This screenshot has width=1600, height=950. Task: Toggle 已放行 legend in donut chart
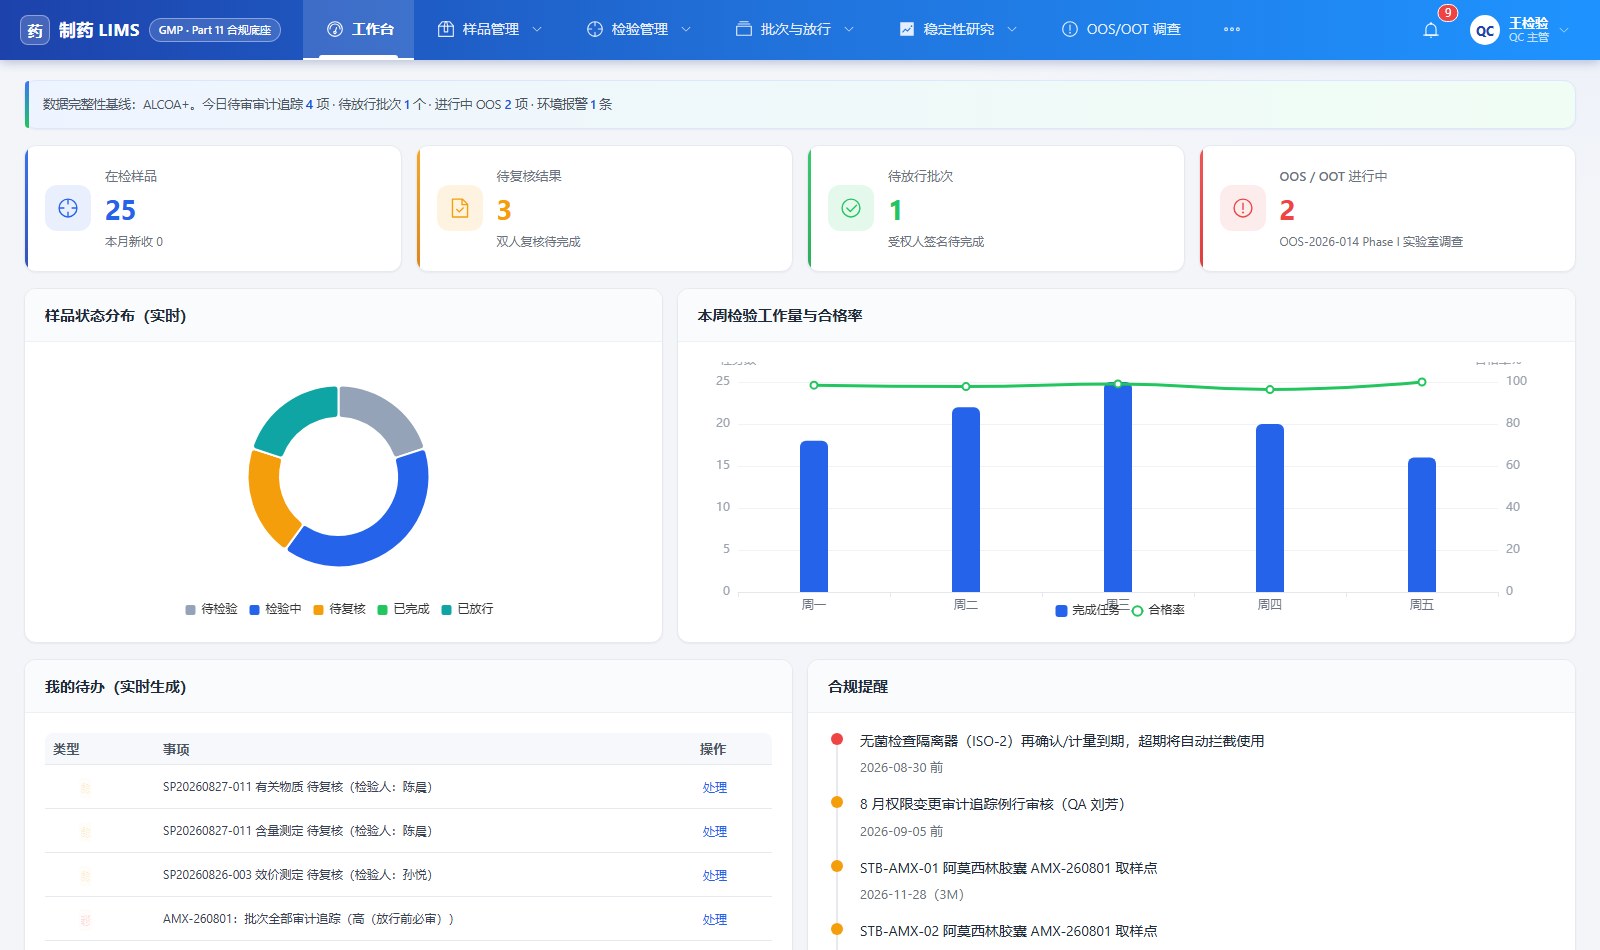coord(467,609)
